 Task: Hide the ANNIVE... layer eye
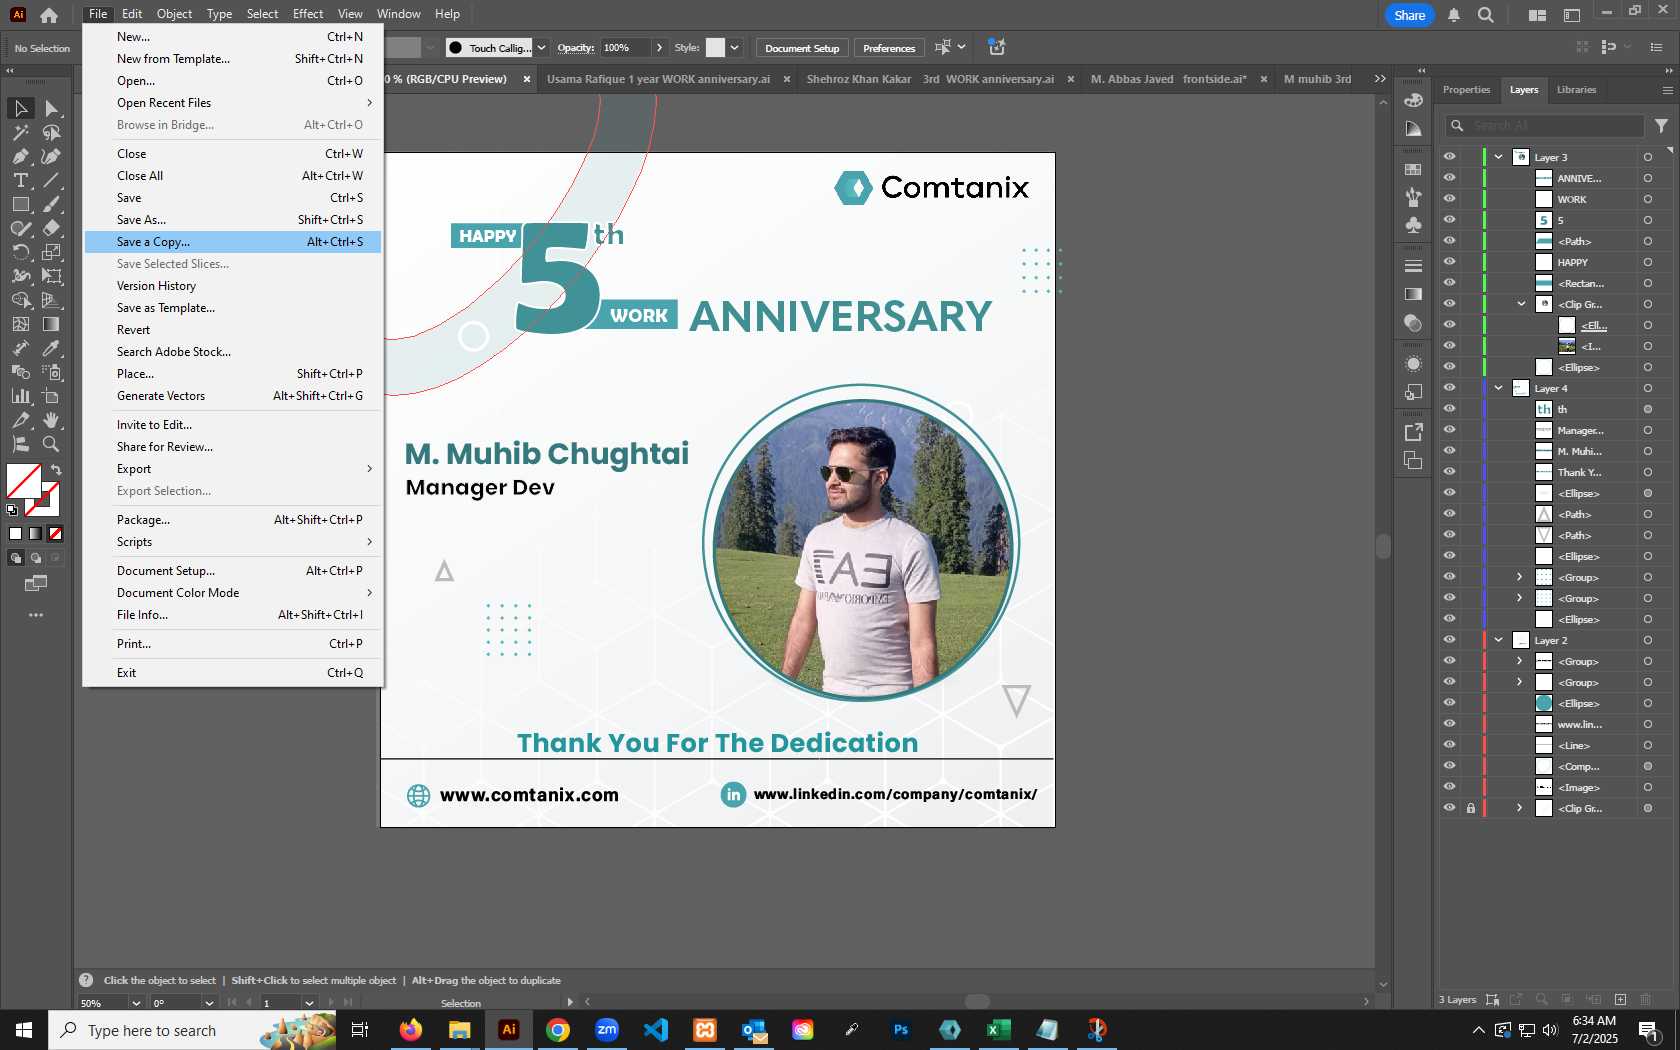click(x=1449, y=178)
